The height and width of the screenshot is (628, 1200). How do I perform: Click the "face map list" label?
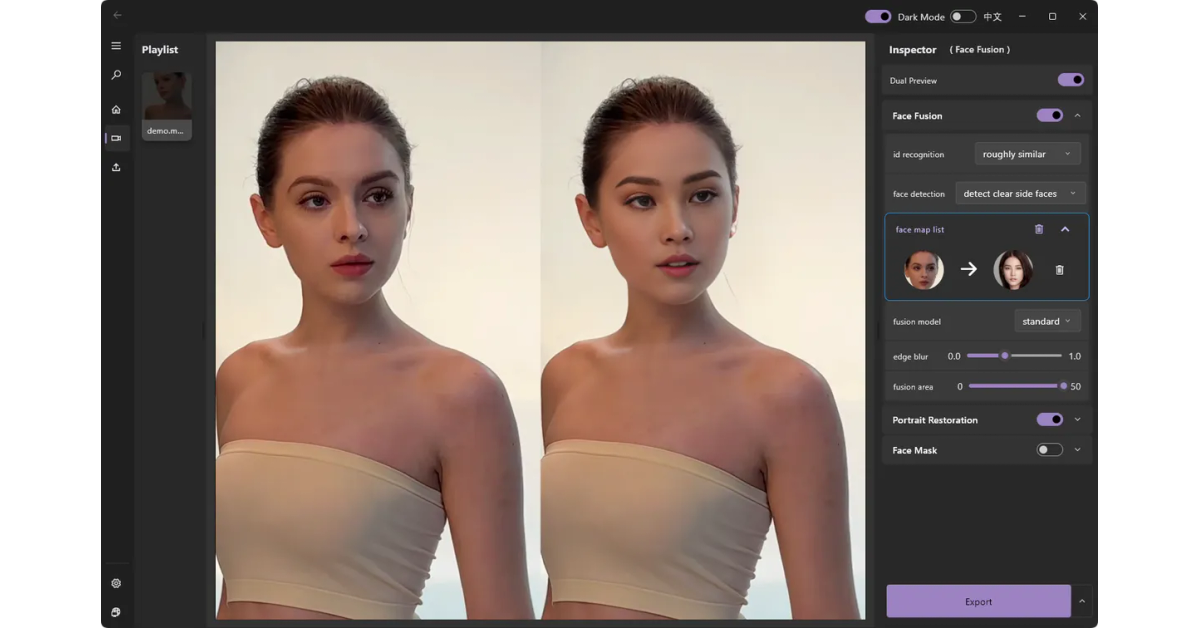point(920,229)
